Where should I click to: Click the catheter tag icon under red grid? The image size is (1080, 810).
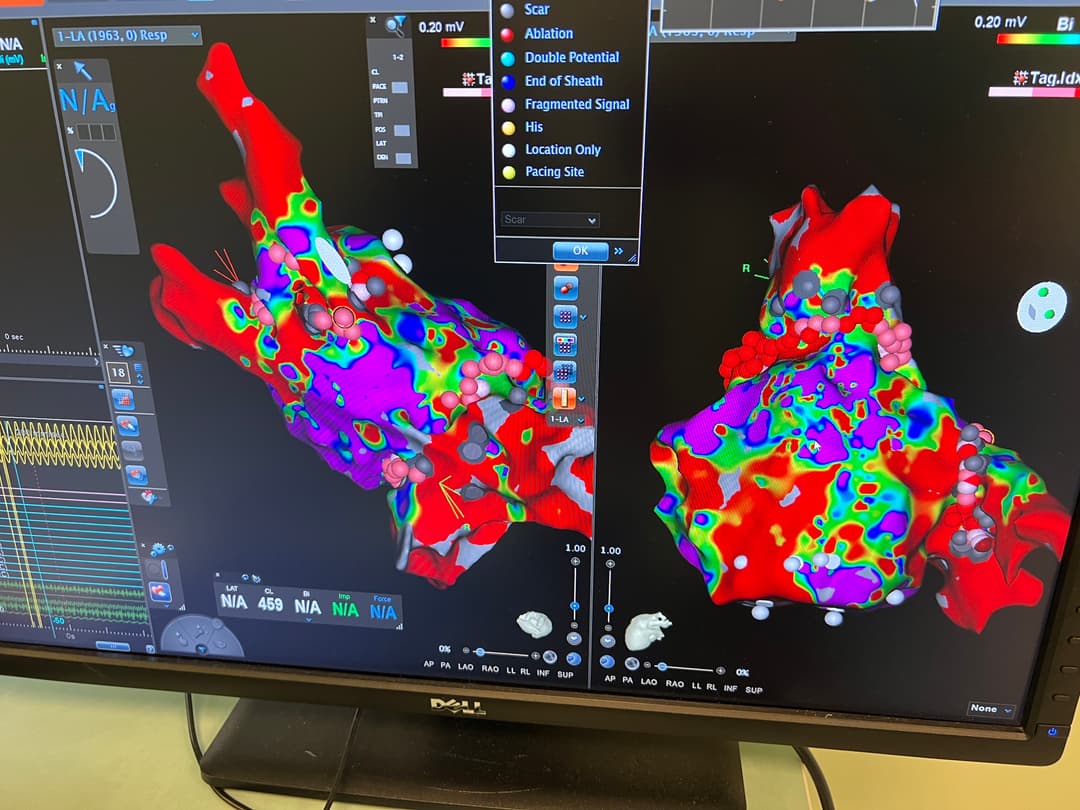click(x=128, y=426)
